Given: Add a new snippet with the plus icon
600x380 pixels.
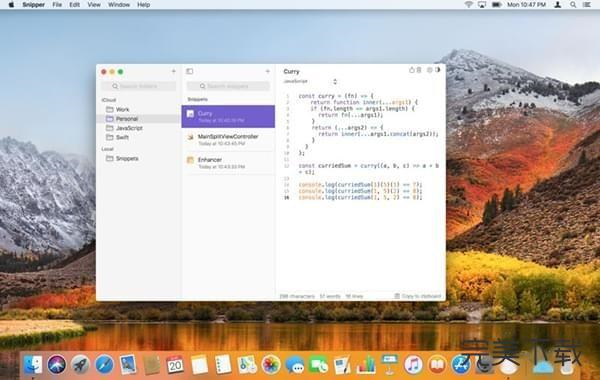Looking at the screenshot, I should click(267, 71).
